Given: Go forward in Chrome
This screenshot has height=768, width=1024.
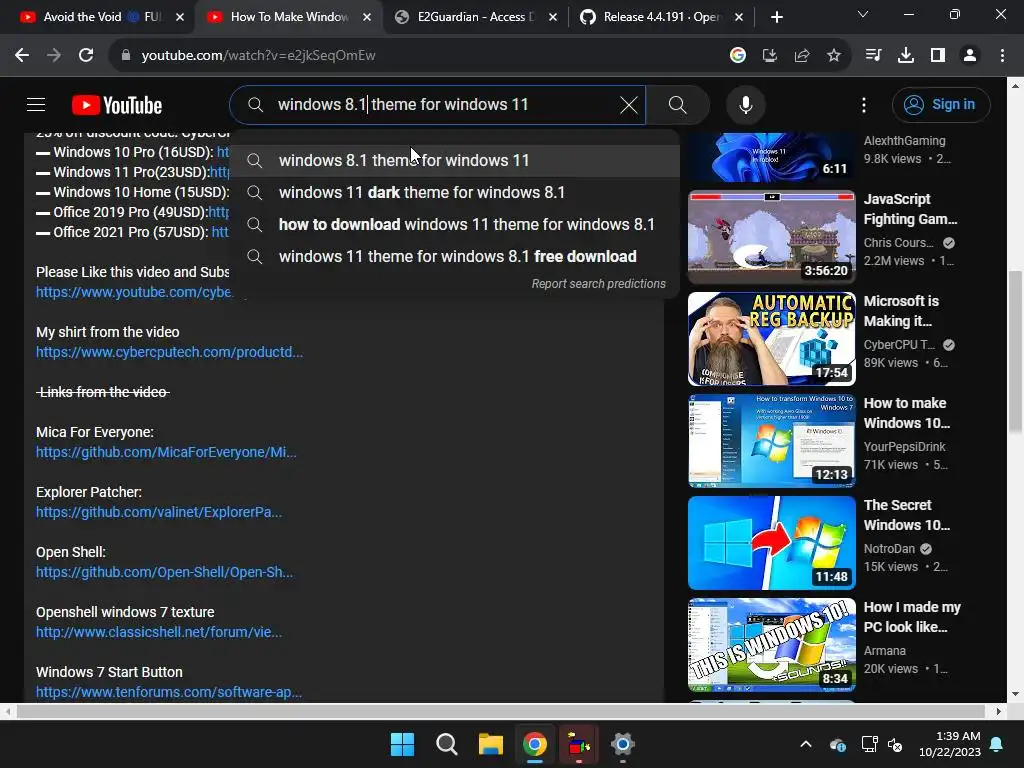Looking at the screenshot, I should 54,56.
